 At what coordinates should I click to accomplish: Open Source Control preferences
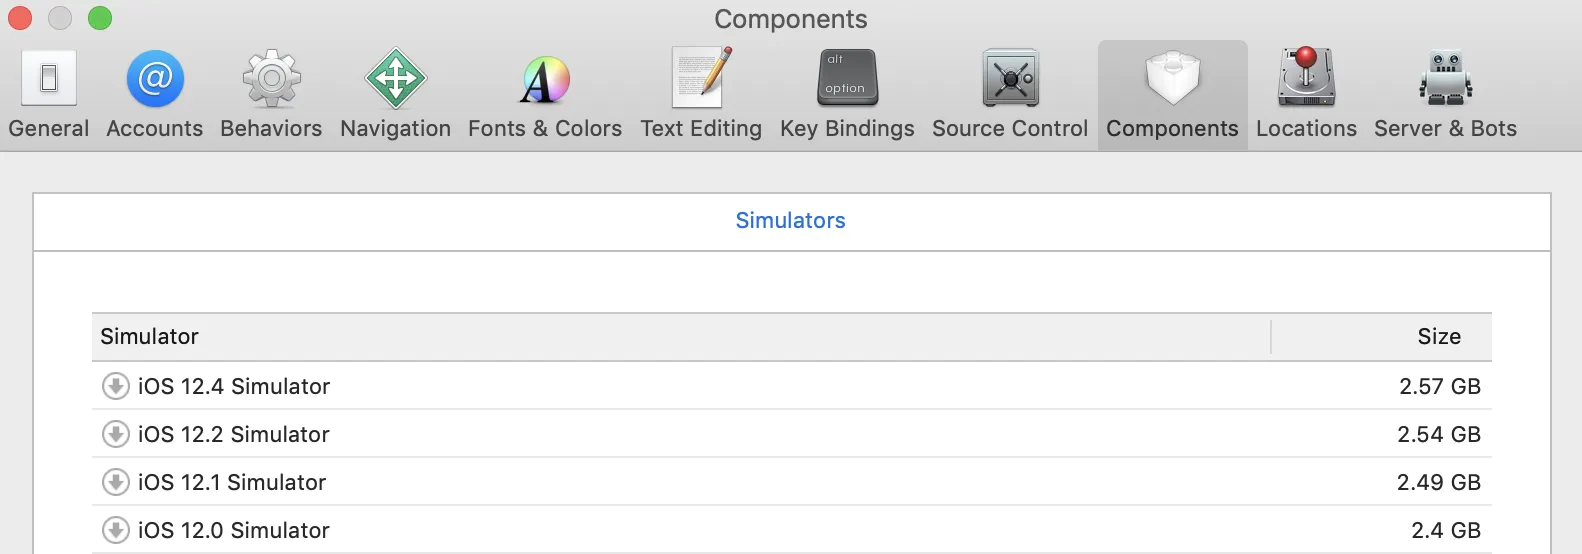(1010, 94)
